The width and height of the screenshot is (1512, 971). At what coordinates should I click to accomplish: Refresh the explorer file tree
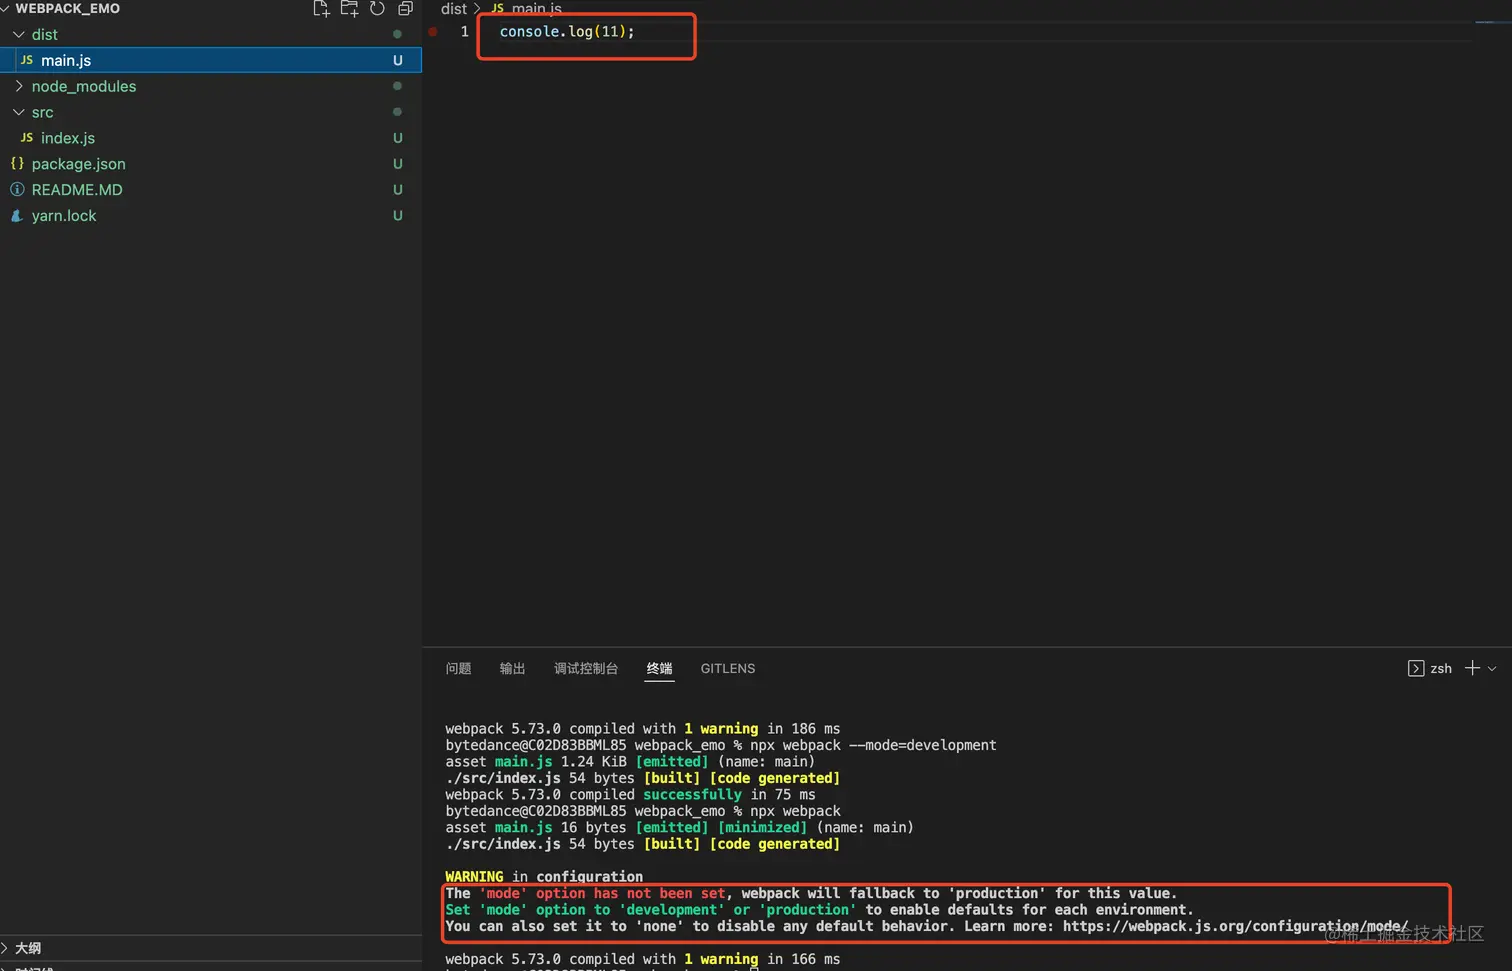377,9
